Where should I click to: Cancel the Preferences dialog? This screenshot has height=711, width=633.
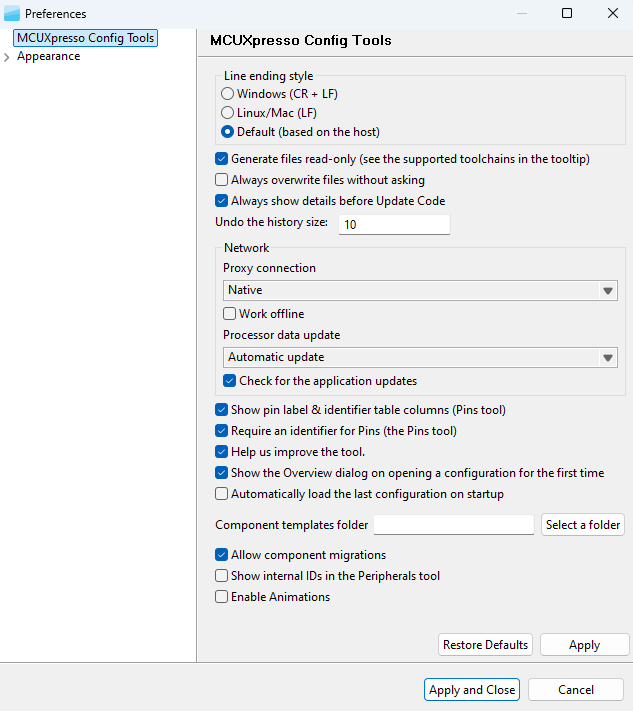pyautogui.click(x=576, y=690)
